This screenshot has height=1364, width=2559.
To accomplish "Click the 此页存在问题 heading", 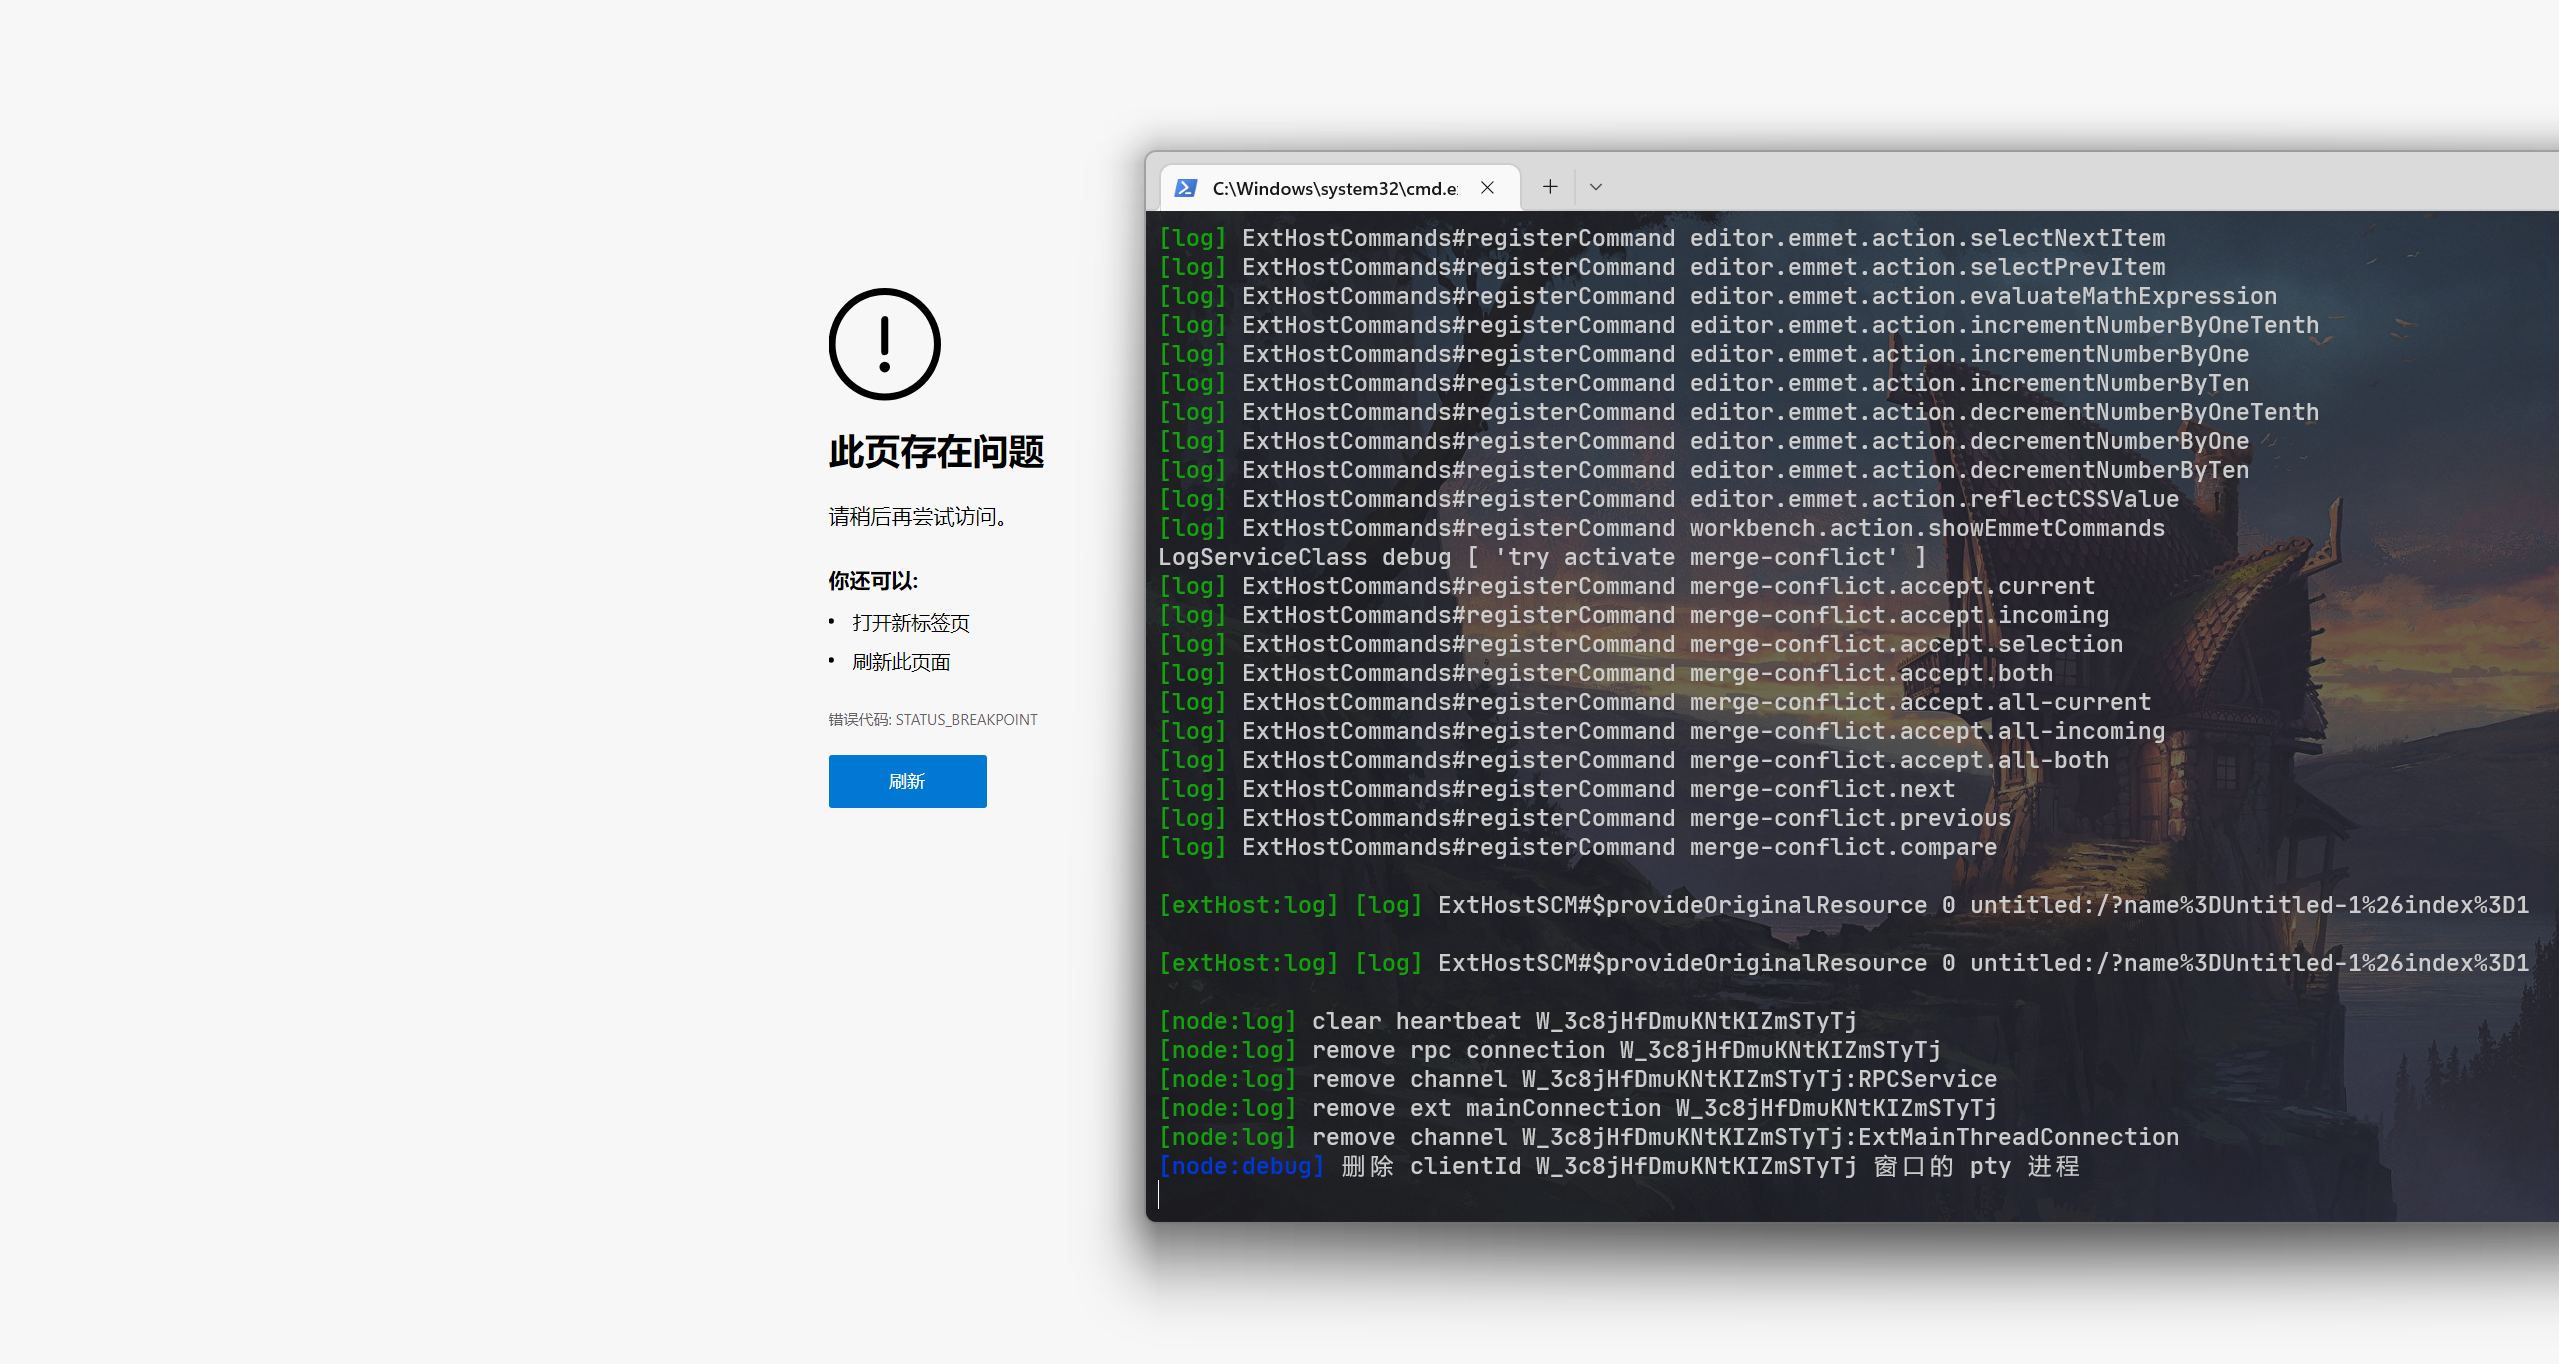I will click(936, 452).
